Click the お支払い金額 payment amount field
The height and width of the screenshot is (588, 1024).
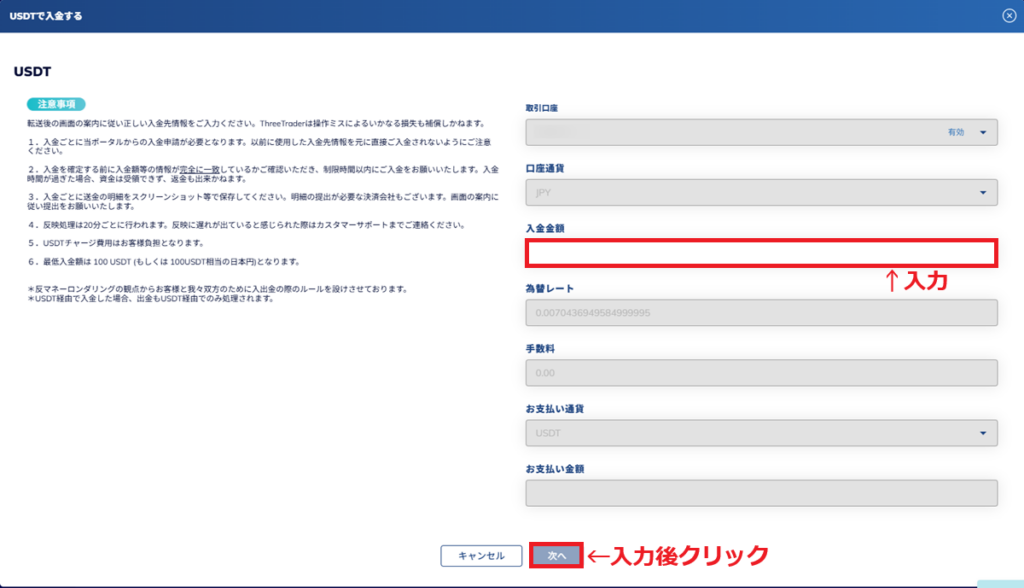pyautogui.click(x=760, y=494)
